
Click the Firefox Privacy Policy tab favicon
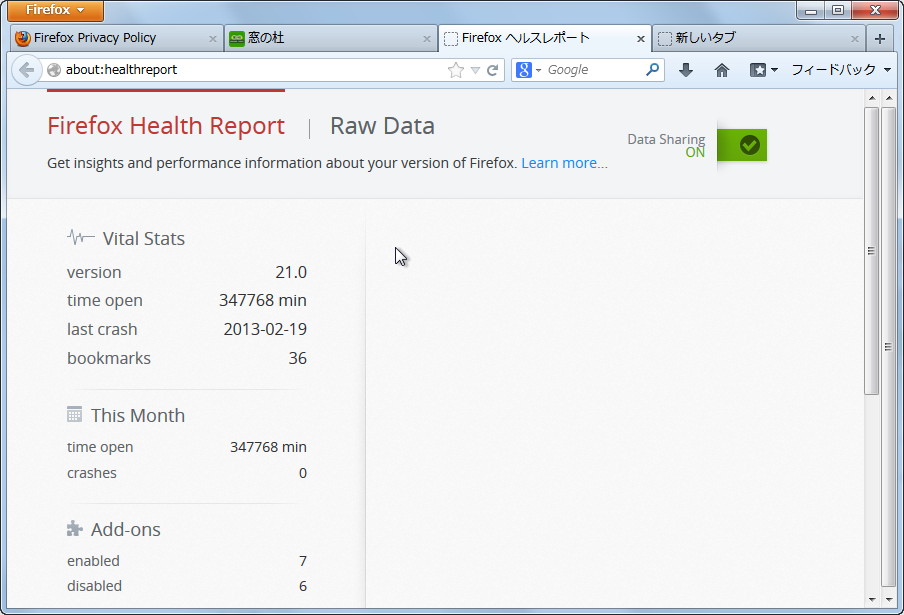[x=23, y=38]
